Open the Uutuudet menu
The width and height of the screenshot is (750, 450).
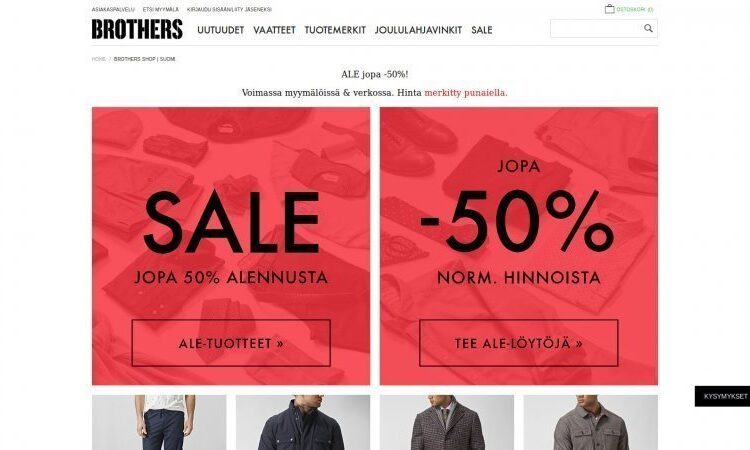pos(221,30)
